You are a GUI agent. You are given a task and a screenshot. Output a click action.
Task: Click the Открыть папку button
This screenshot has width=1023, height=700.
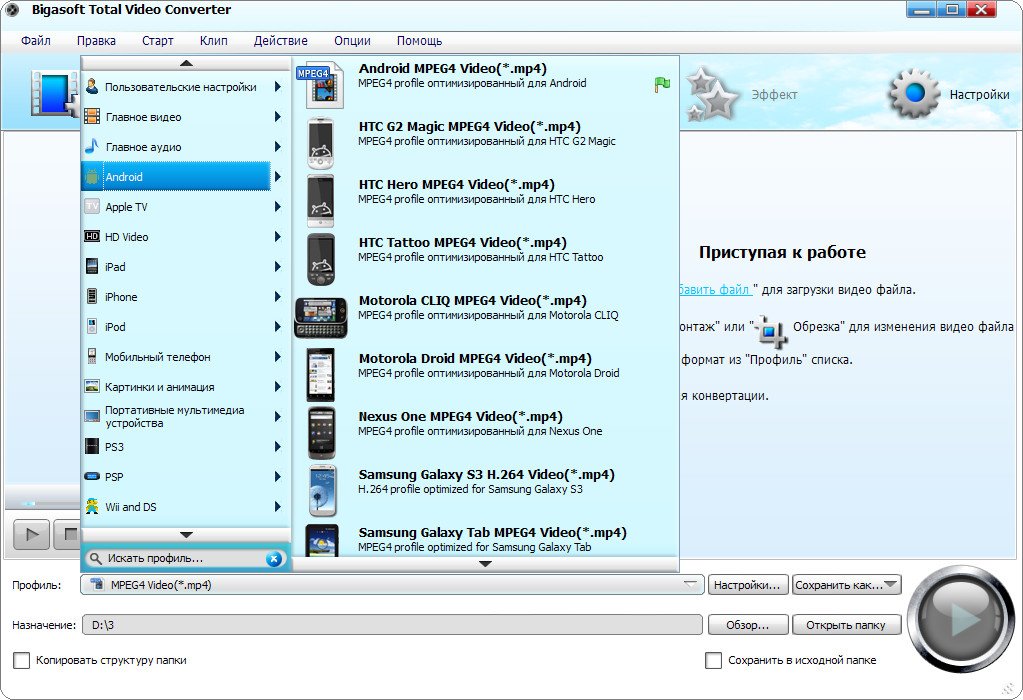pos(846,625)
